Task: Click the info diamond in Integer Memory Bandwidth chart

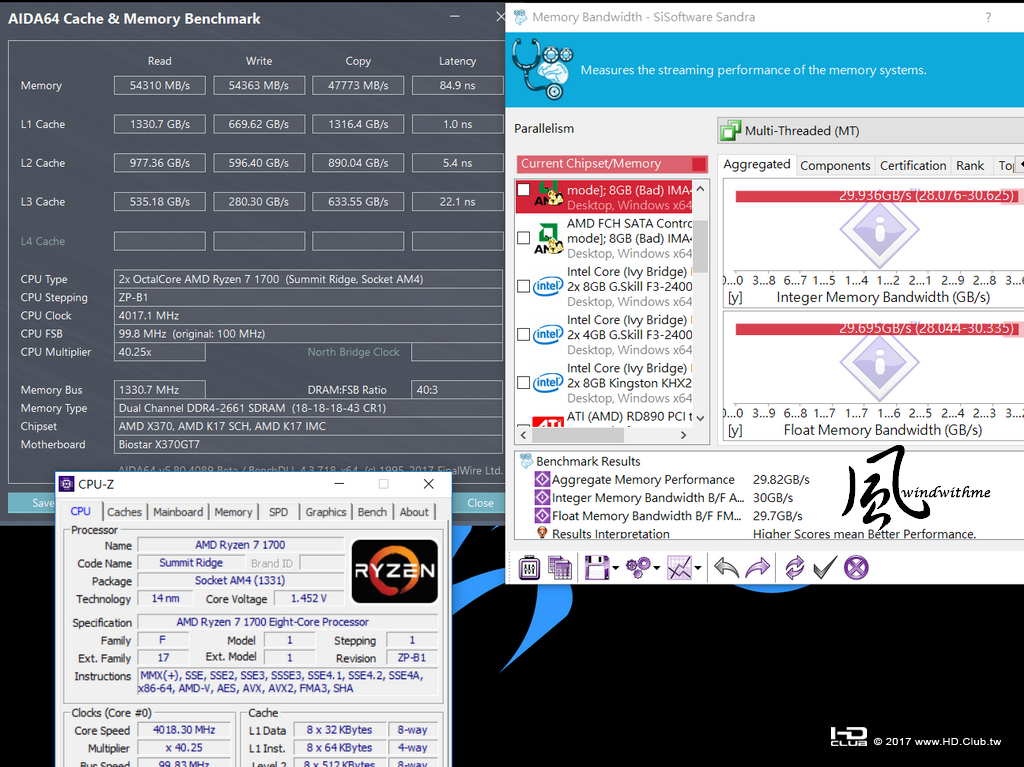Action: [880, 230]
